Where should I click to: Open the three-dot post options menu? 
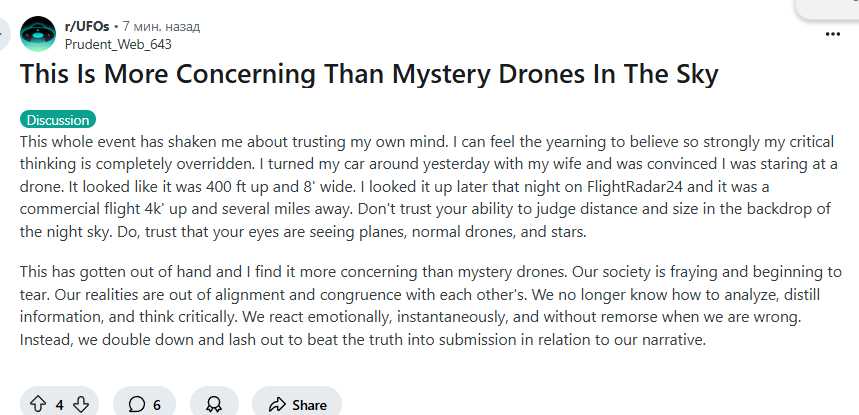click(833, 34)
